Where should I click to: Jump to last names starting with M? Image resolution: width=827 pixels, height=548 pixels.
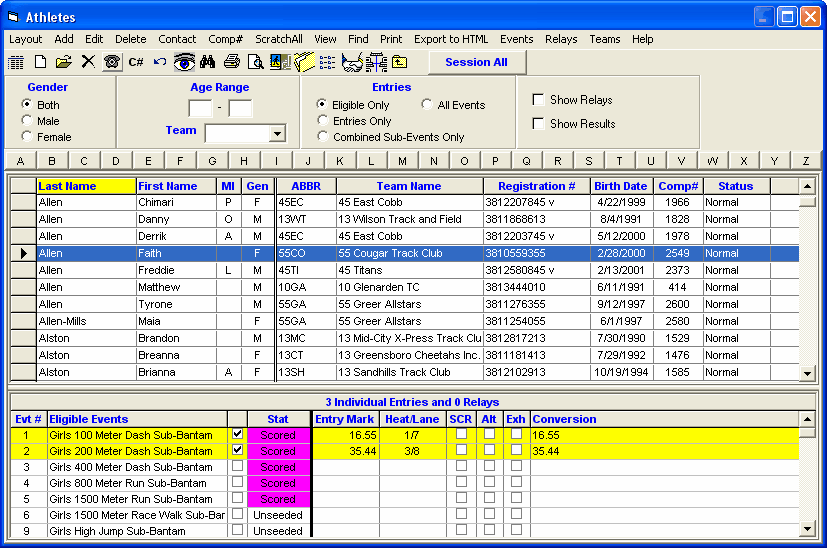point(402,161)
